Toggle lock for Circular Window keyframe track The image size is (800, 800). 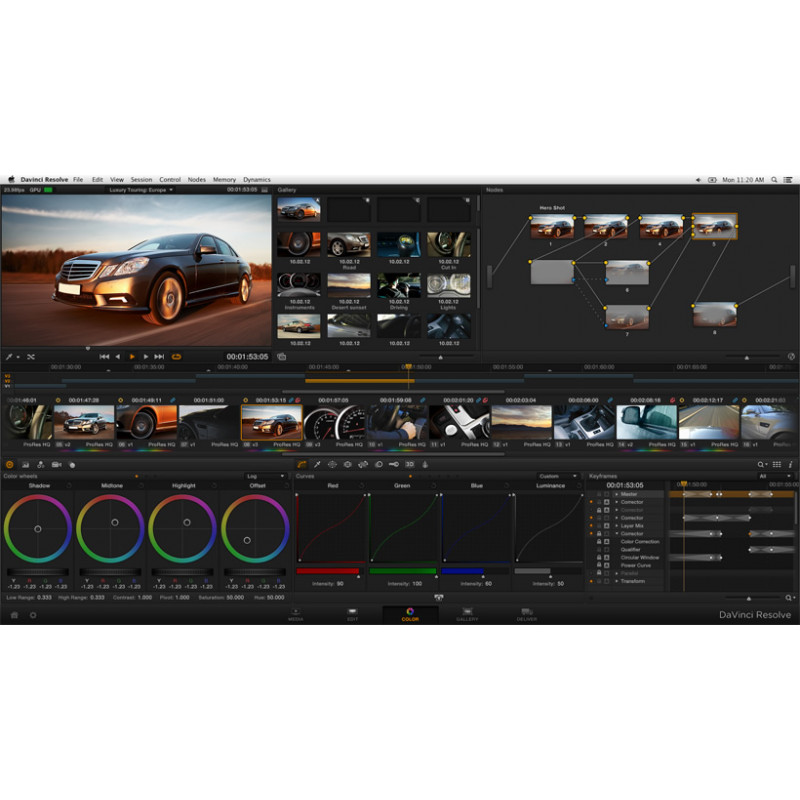(x=599, y=557)
